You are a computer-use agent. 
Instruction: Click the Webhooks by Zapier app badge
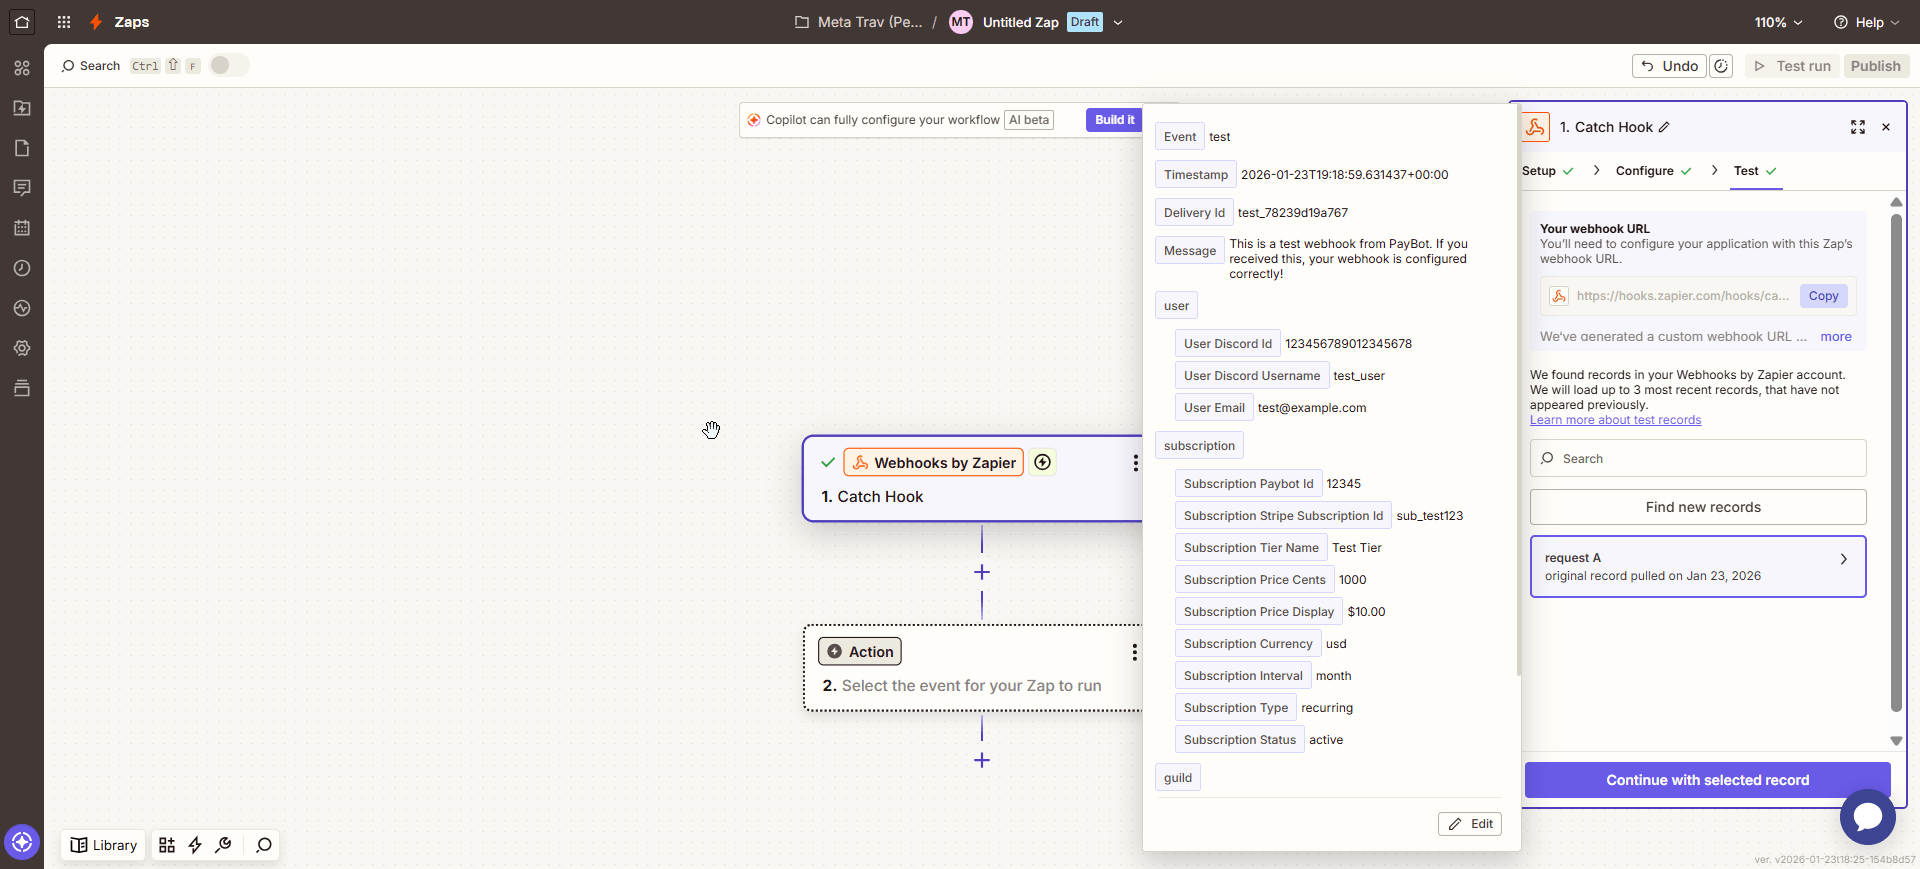933,462
